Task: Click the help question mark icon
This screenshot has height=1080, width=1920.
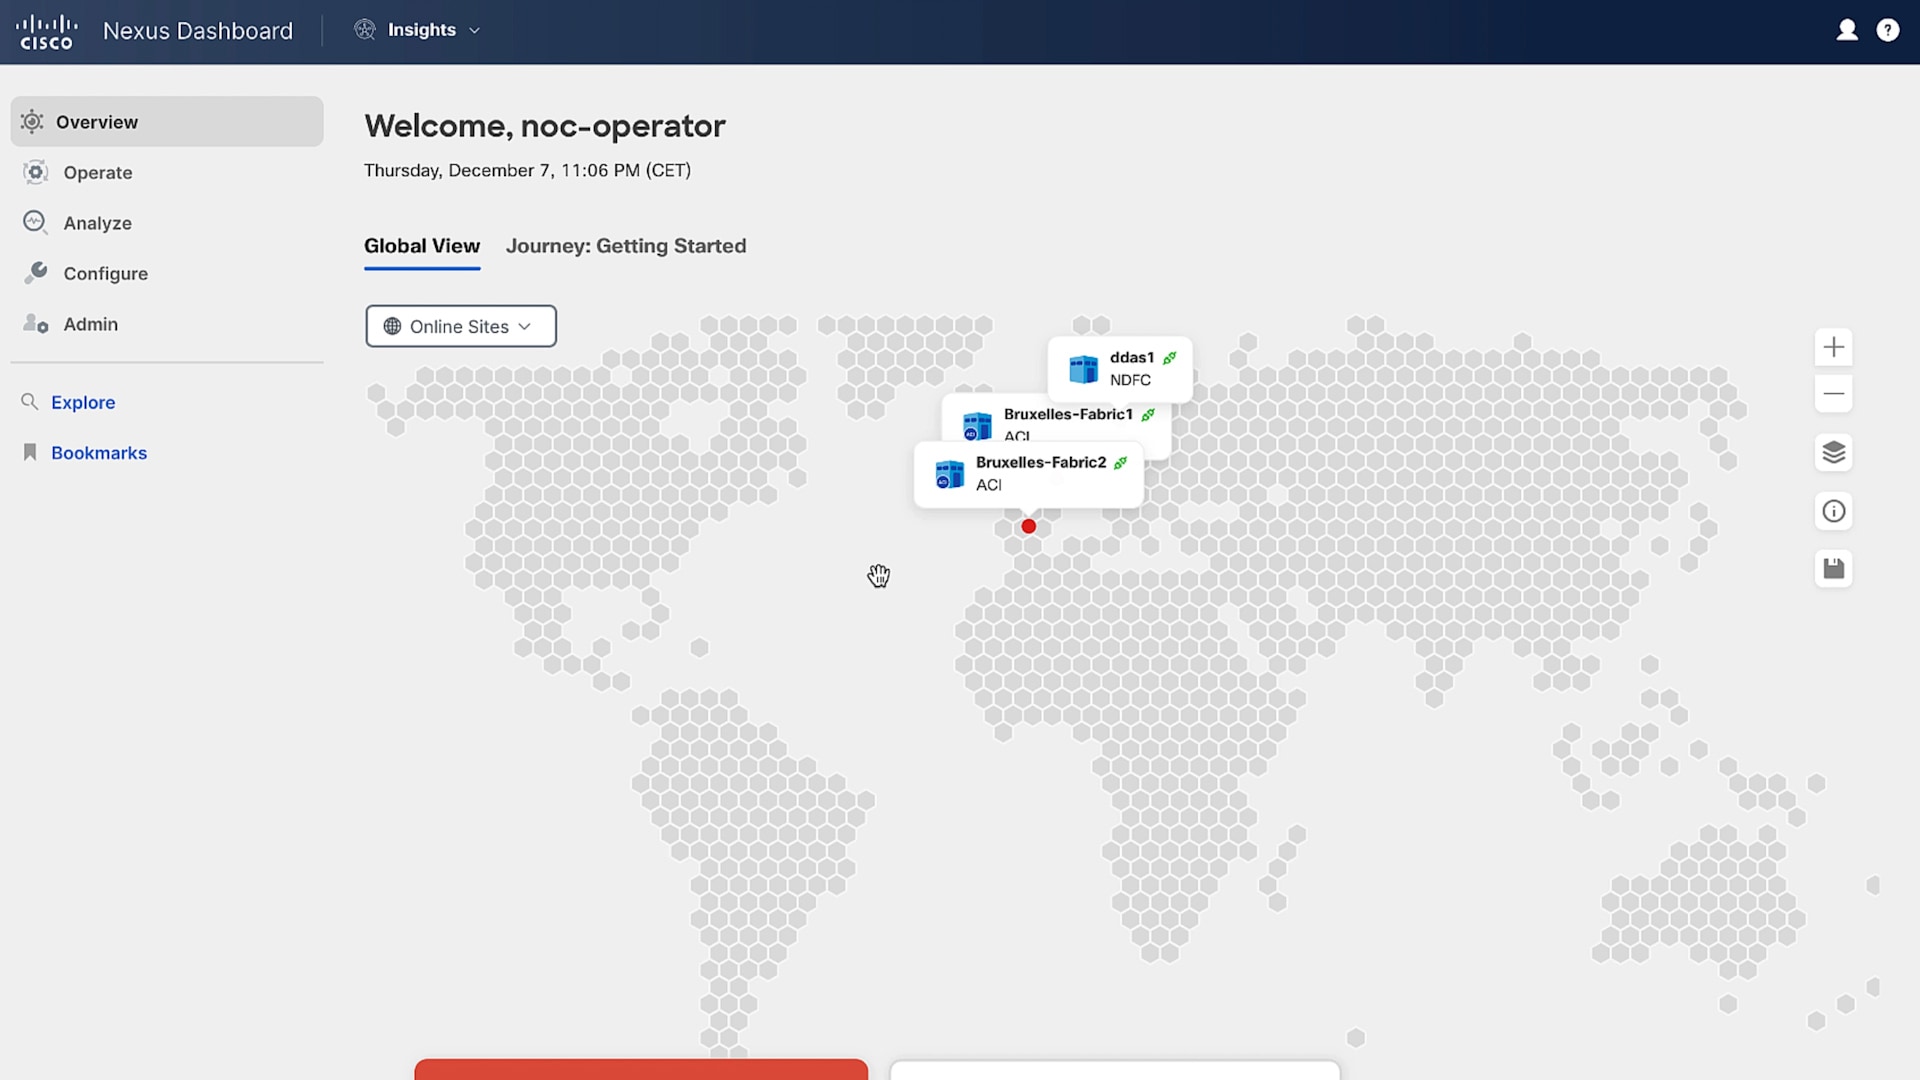Action: coord(1888,30)
